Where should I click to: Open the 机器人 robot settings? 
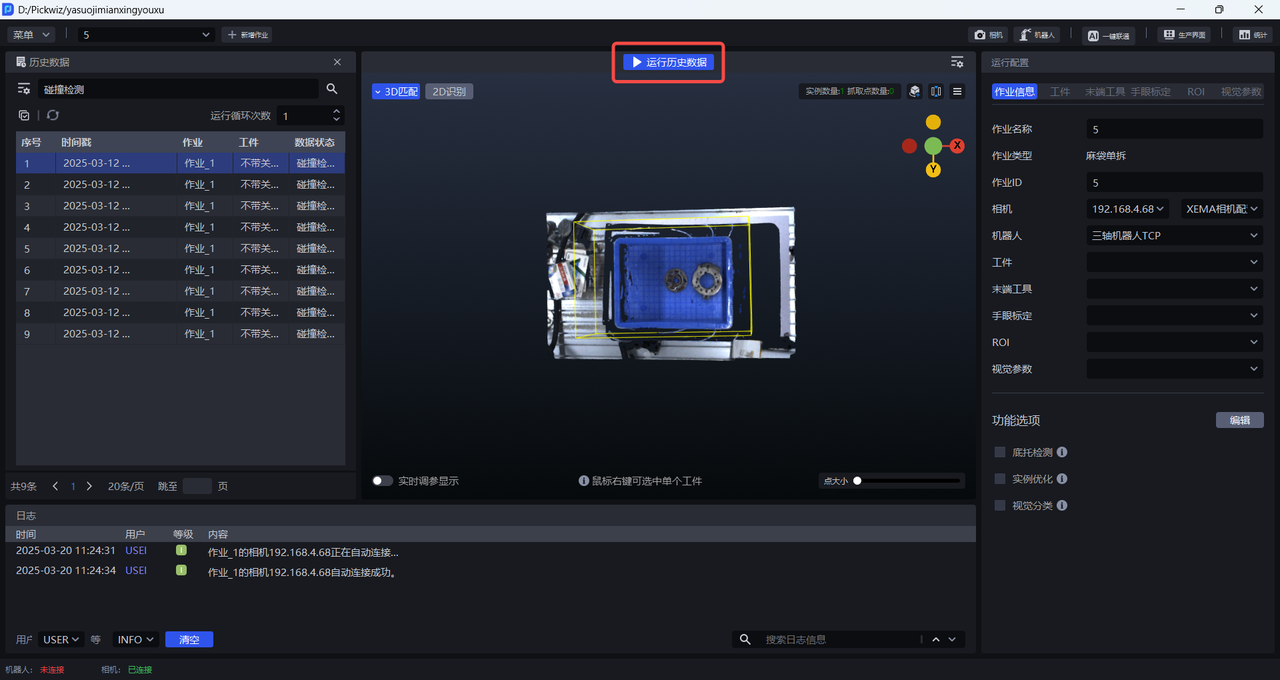pos(1036,35)
